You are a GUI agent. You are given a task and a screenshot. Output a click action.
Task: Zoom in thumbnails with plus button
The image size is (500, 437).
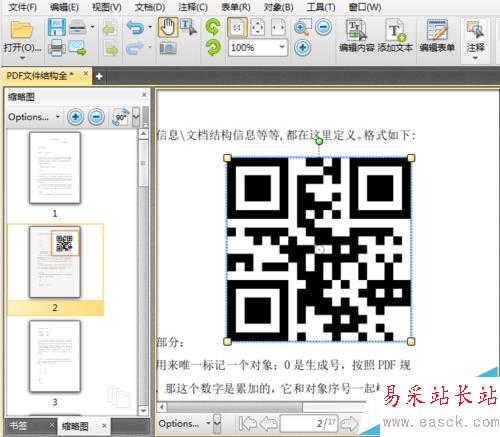click(75, 117)
